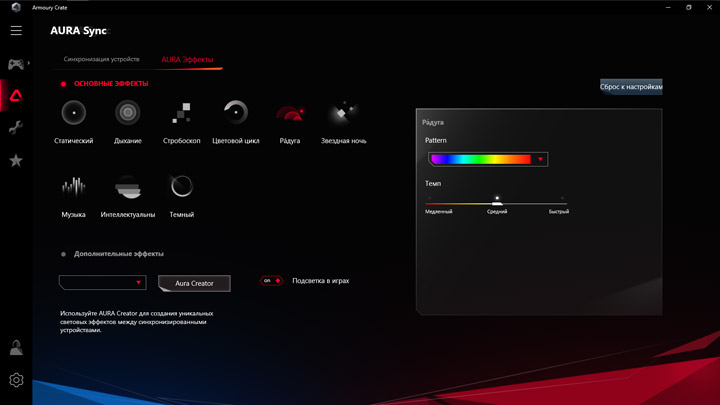Select the Музыка music effect icon
This screenshot has height=405, width=720.
tap(73, 186)
